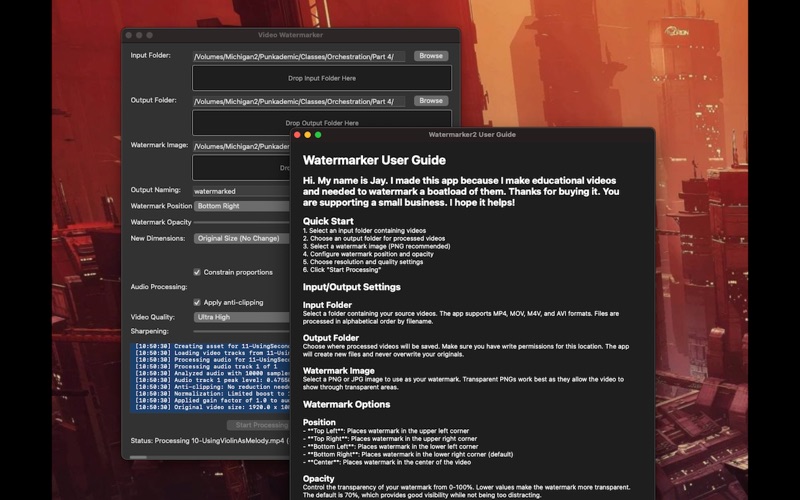Image resolution: width=800 pixels, height=500 pixels.
Task: Click log line 'Audio track 1 peak level'
Action: pyautogui.click(x=213, y=380)
